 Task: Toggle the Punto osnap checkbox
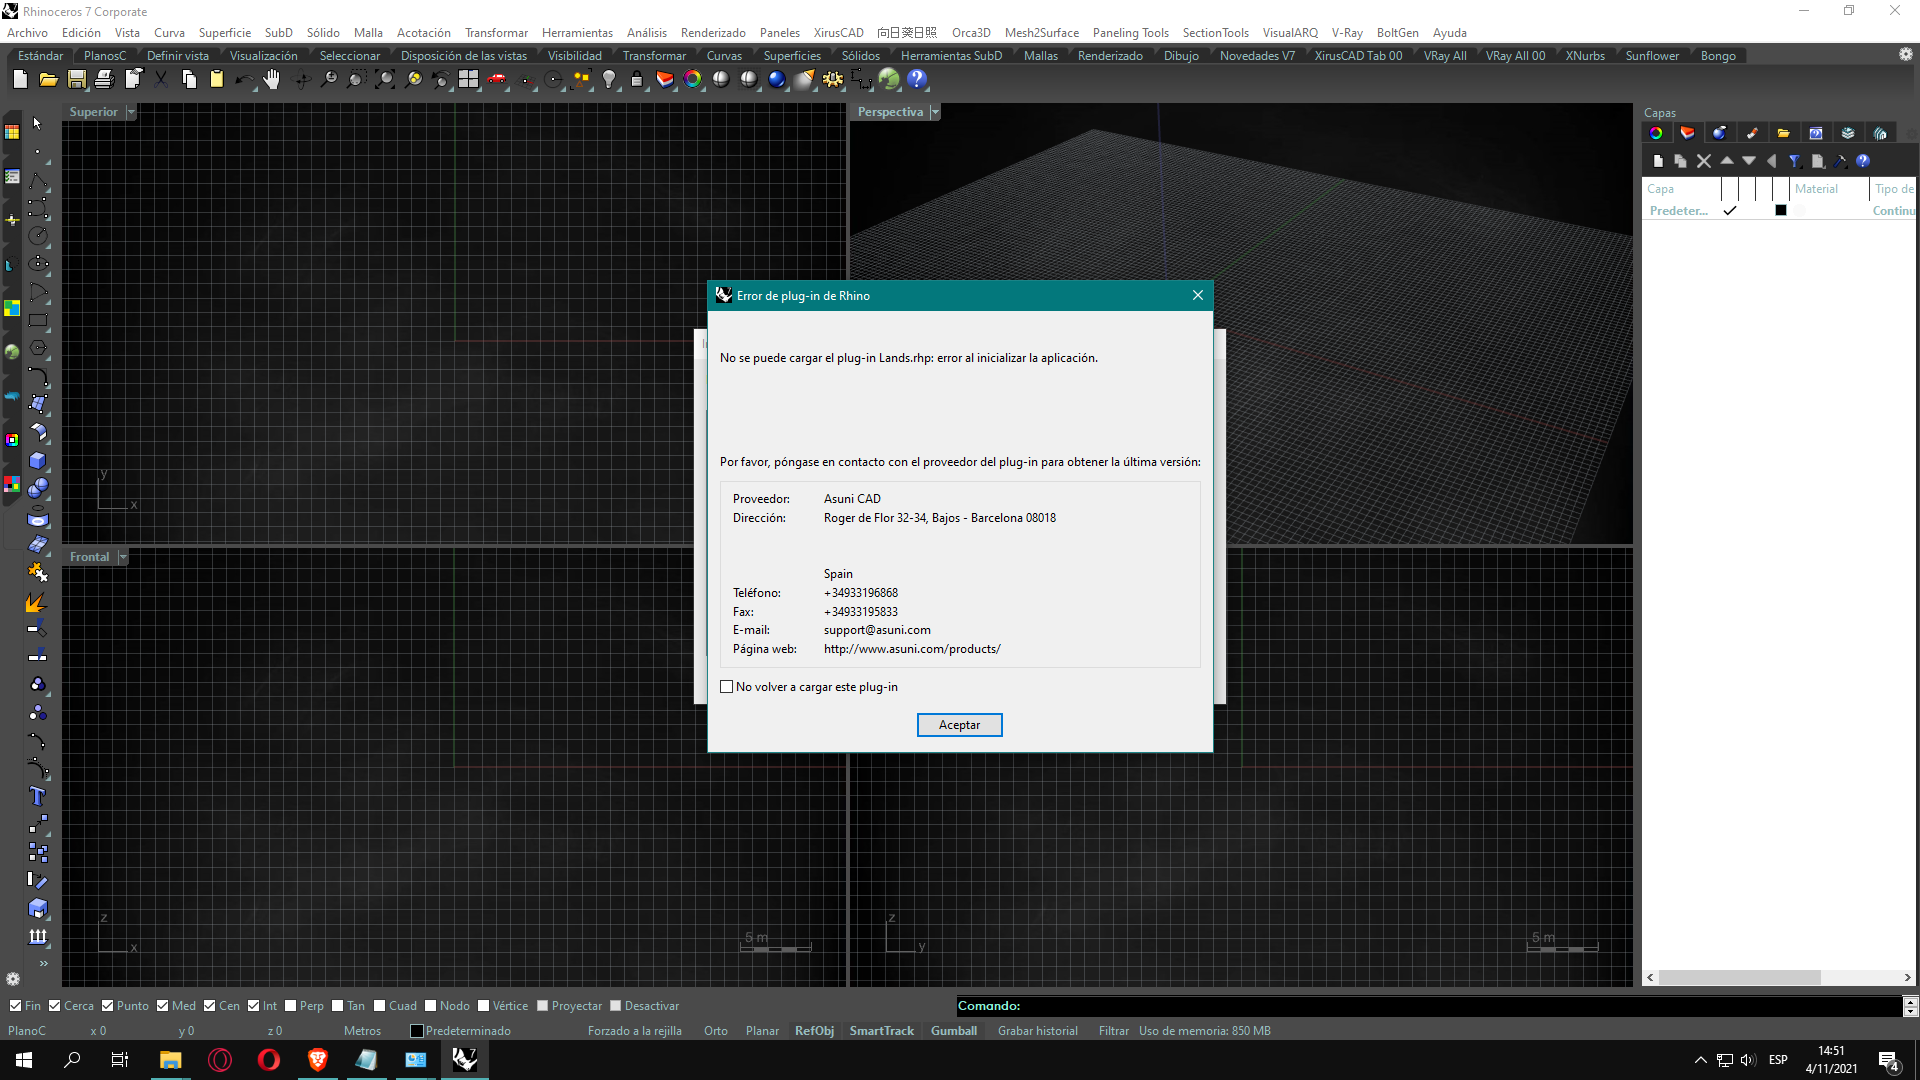click(x=107, y=1006)
